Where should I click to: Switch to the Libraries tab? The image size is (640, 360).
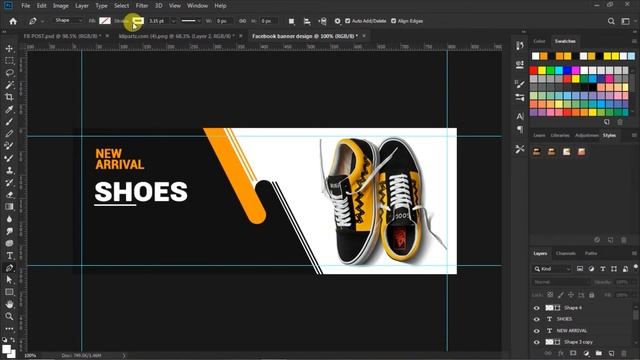click(x=560, y=135)
